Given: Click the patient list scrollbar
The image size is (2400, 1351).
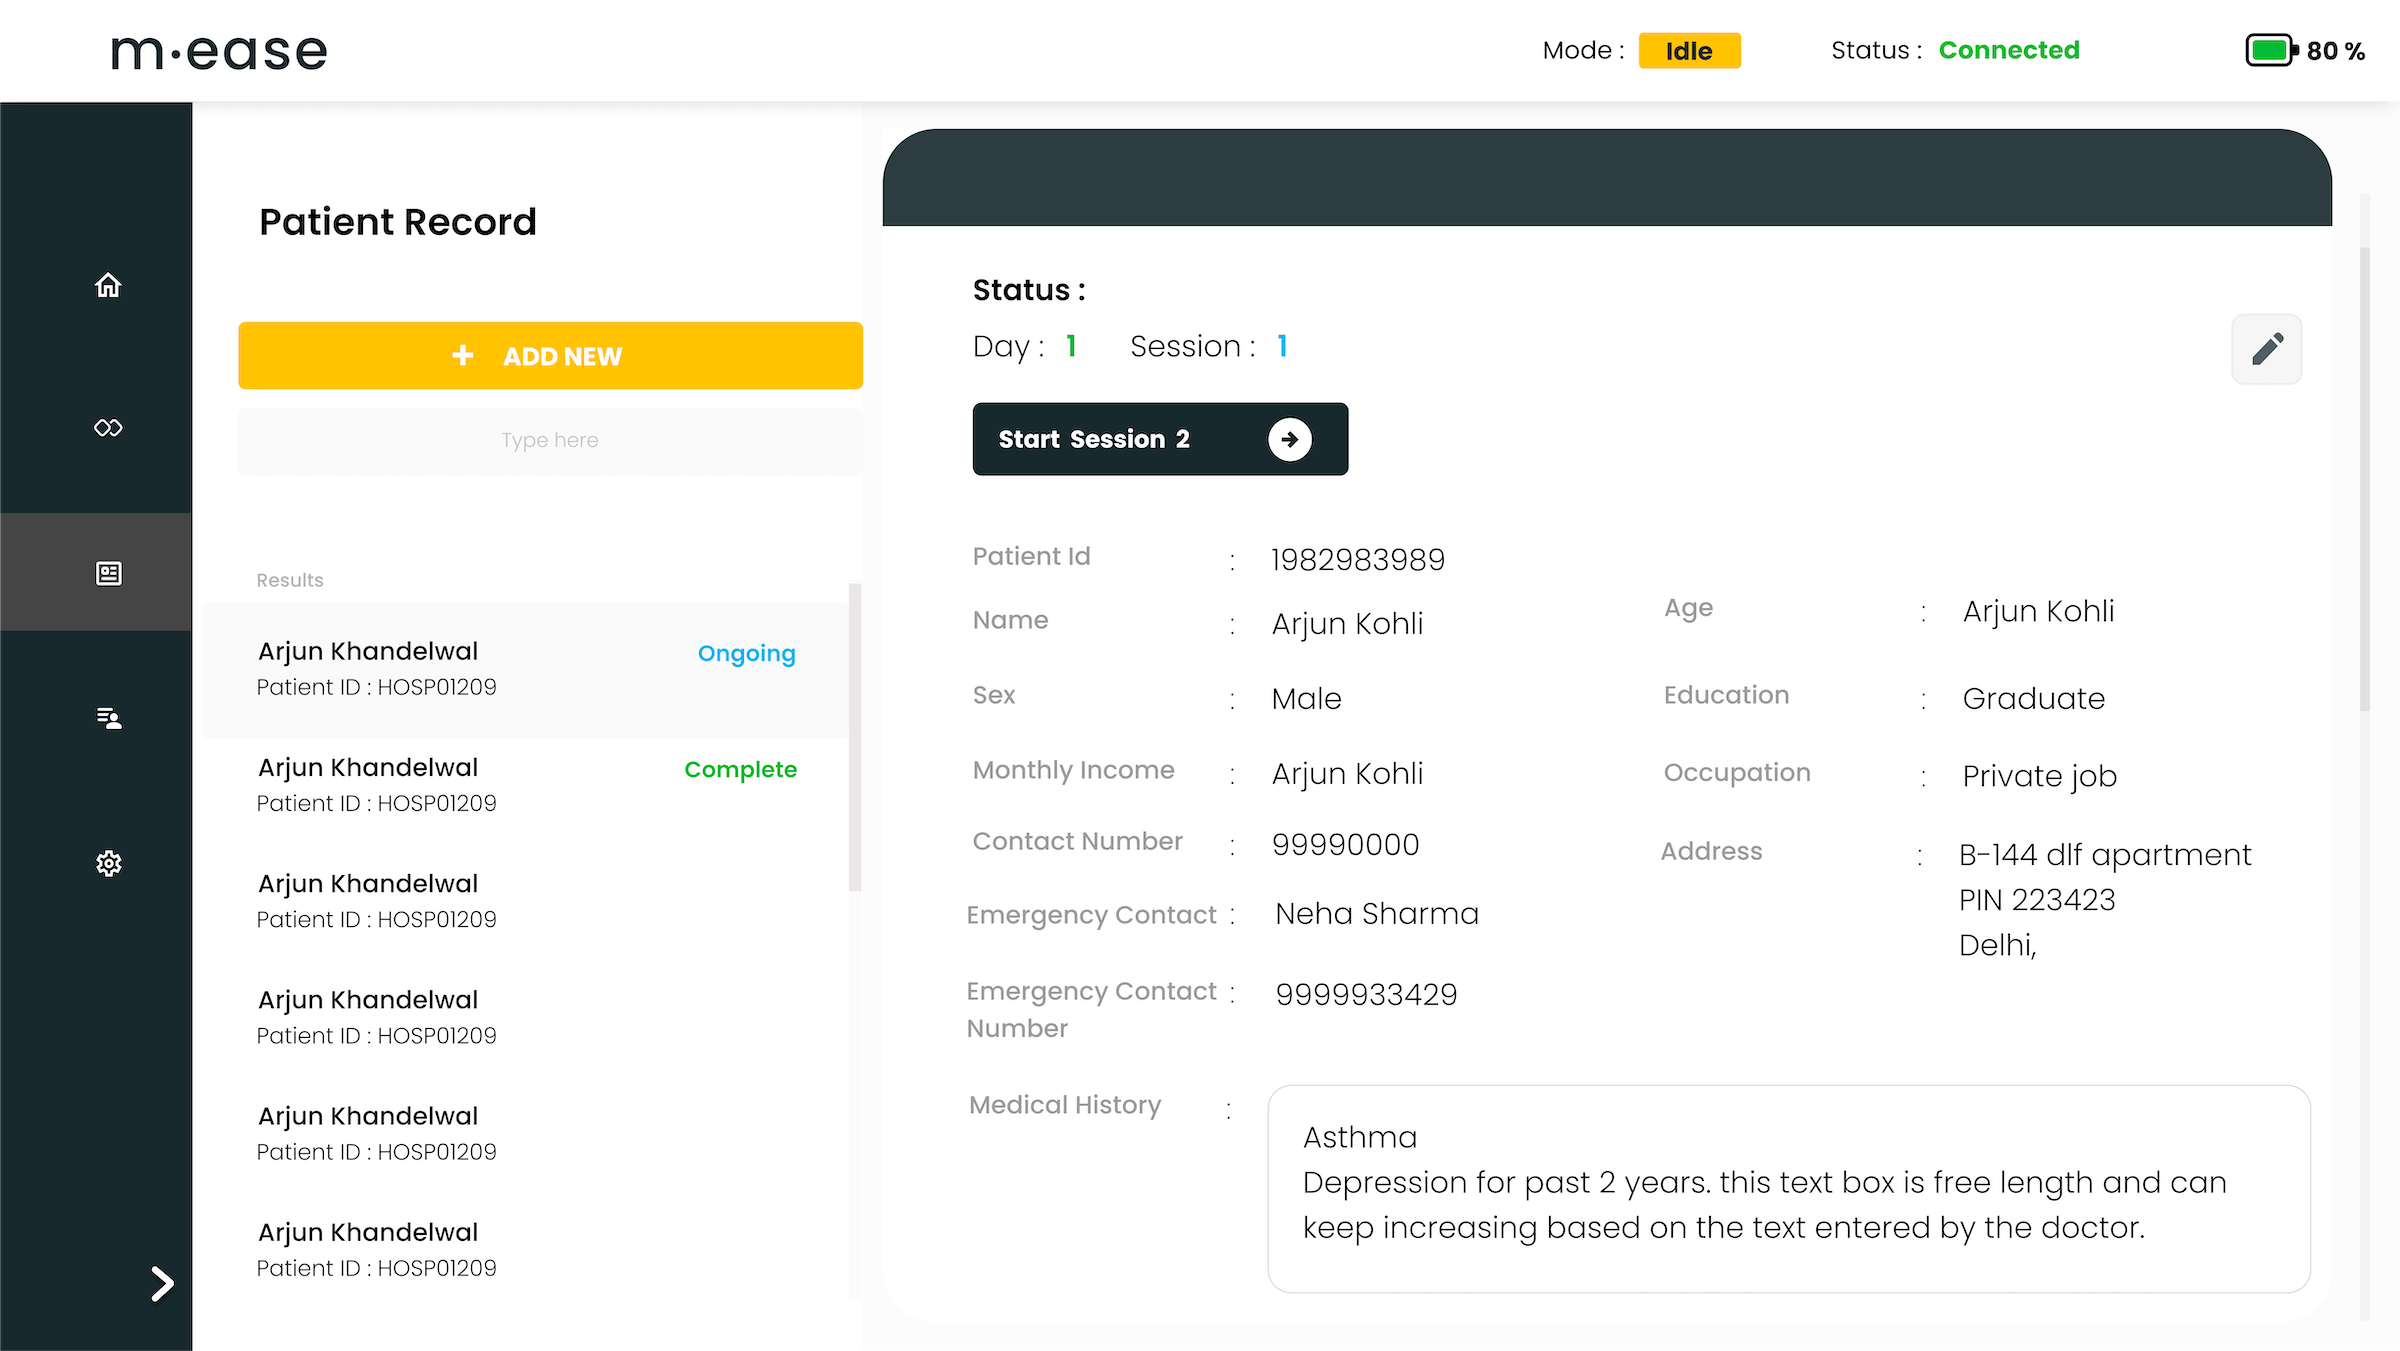Looking at the screenshot, I should pyautogui.click(x=855, y=738).
